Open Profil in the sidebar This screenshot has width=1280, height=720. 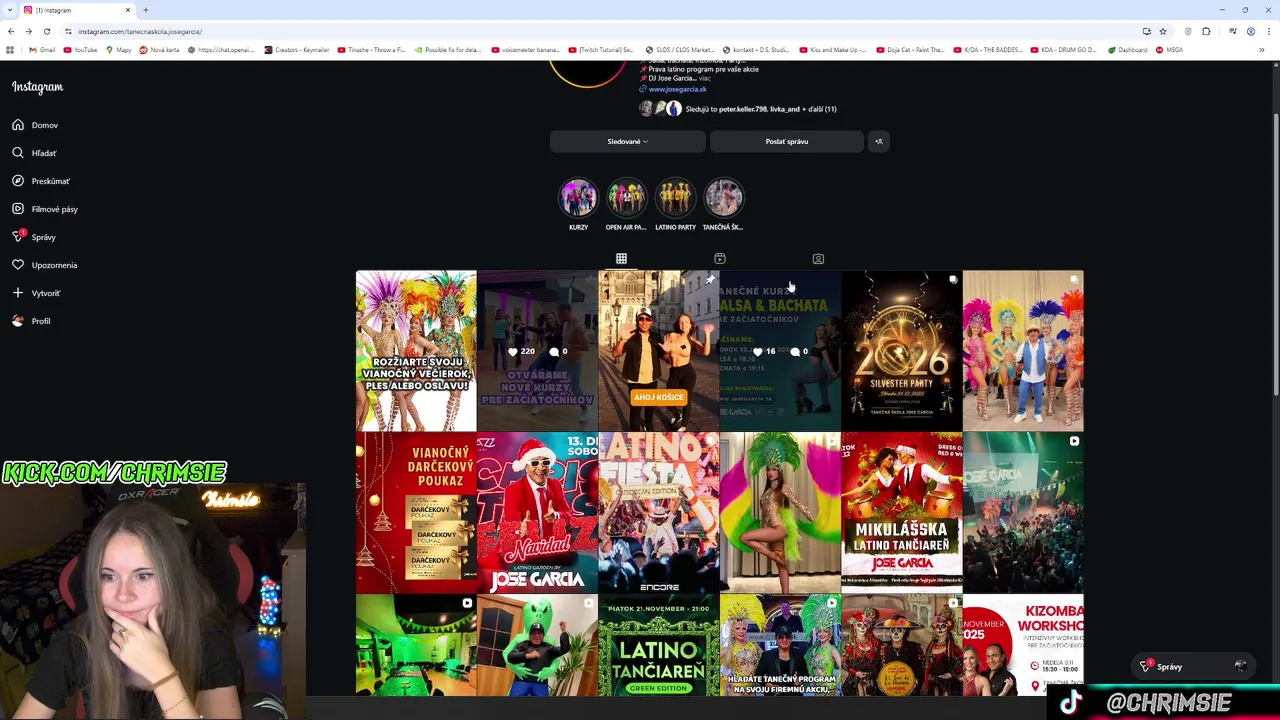click(x=32, y=321)
